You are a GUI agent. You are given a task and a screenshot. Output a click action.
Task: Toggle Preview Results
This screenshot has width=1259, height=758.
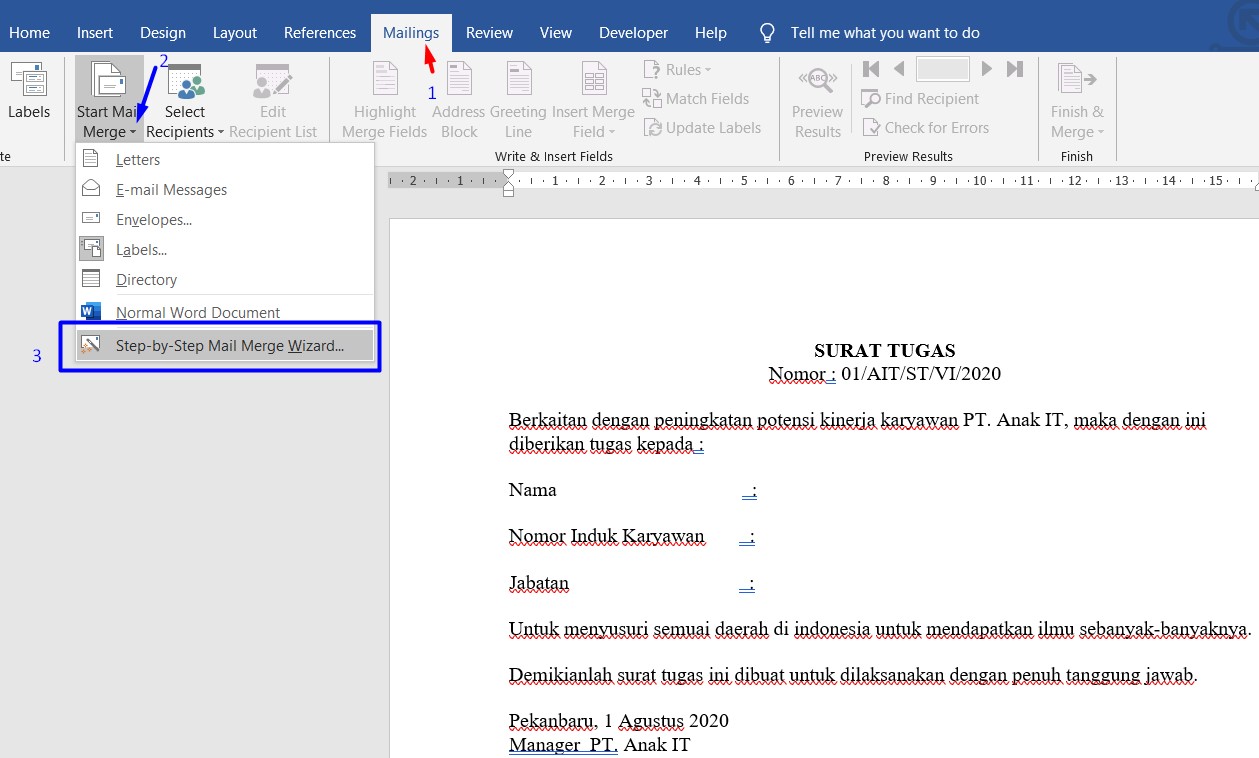[816, 97]
